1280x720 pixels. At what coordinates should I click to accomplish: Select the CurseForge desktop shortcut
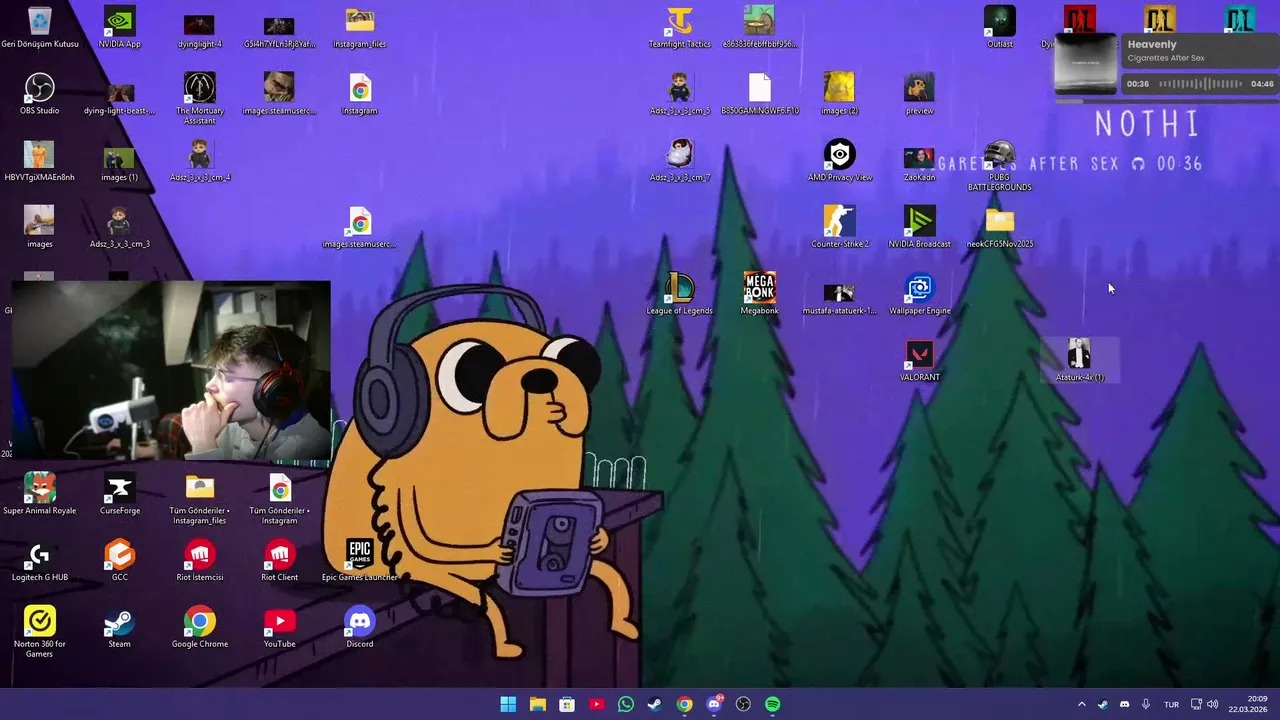[x=119, y=494]
